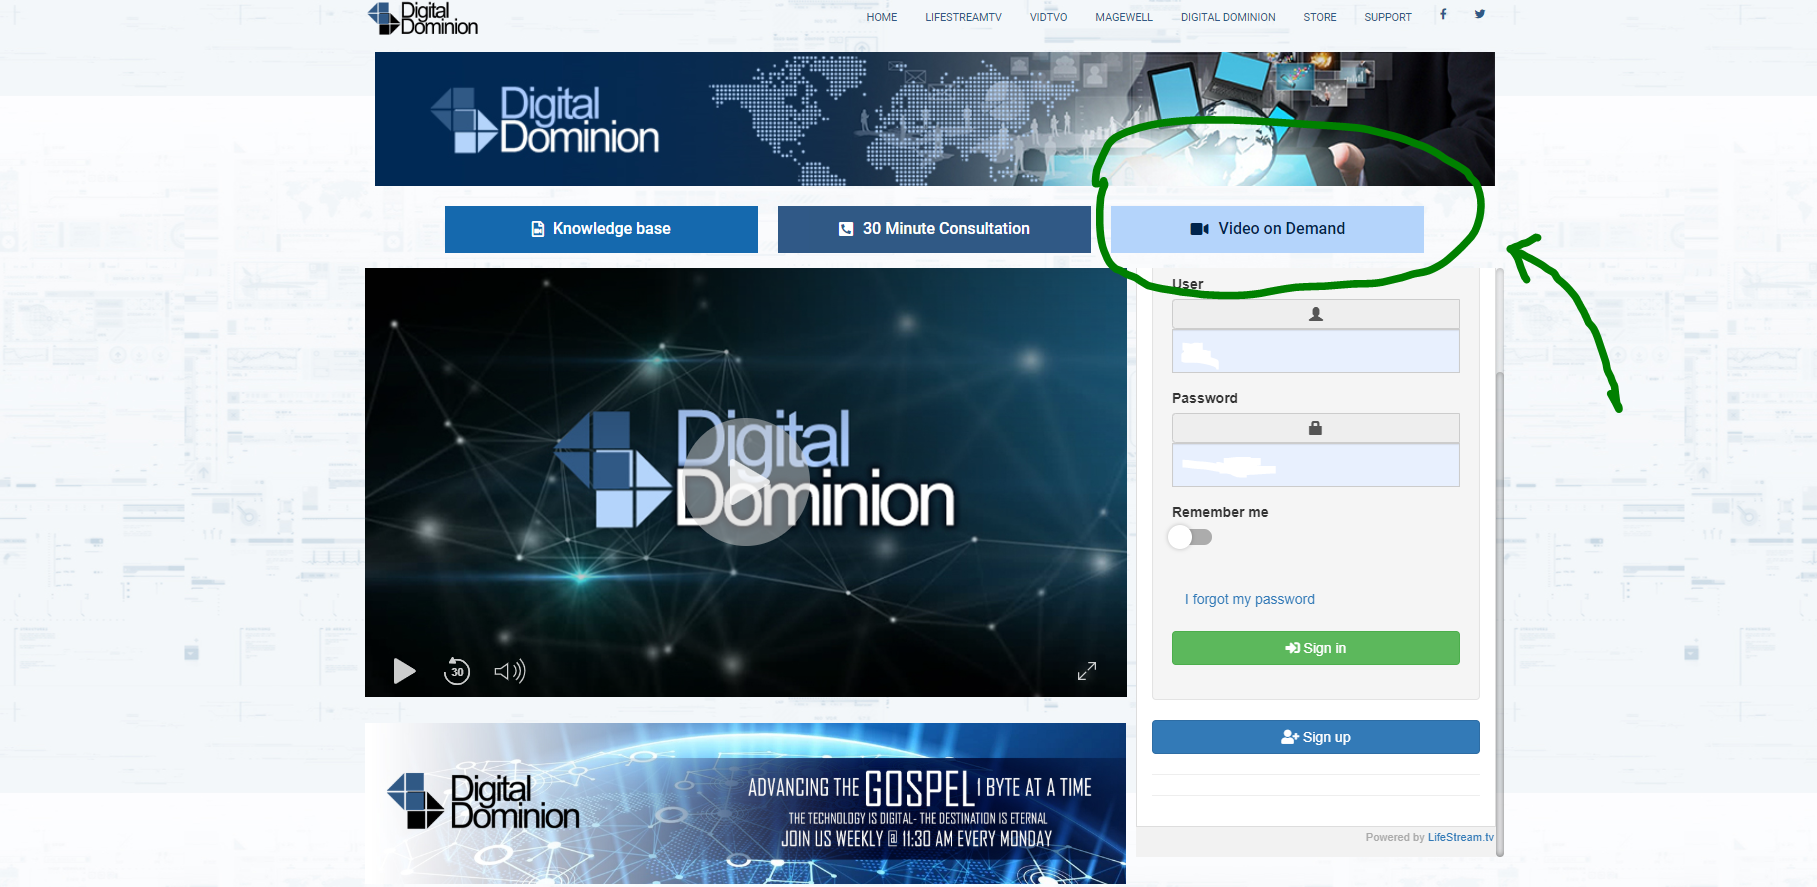1817x887 pixels.
Task: Expand the video to fullscreen
Action: [1087, 671]
